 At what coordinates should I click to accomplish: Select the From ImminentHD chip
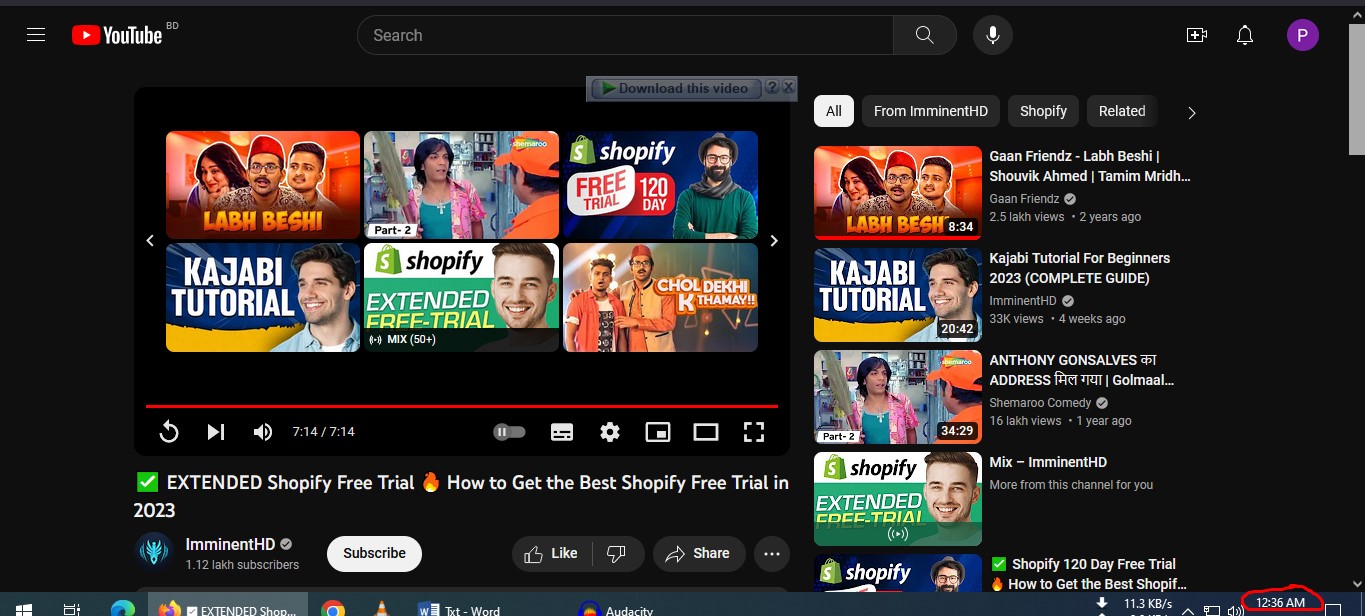tap(930, 111)
